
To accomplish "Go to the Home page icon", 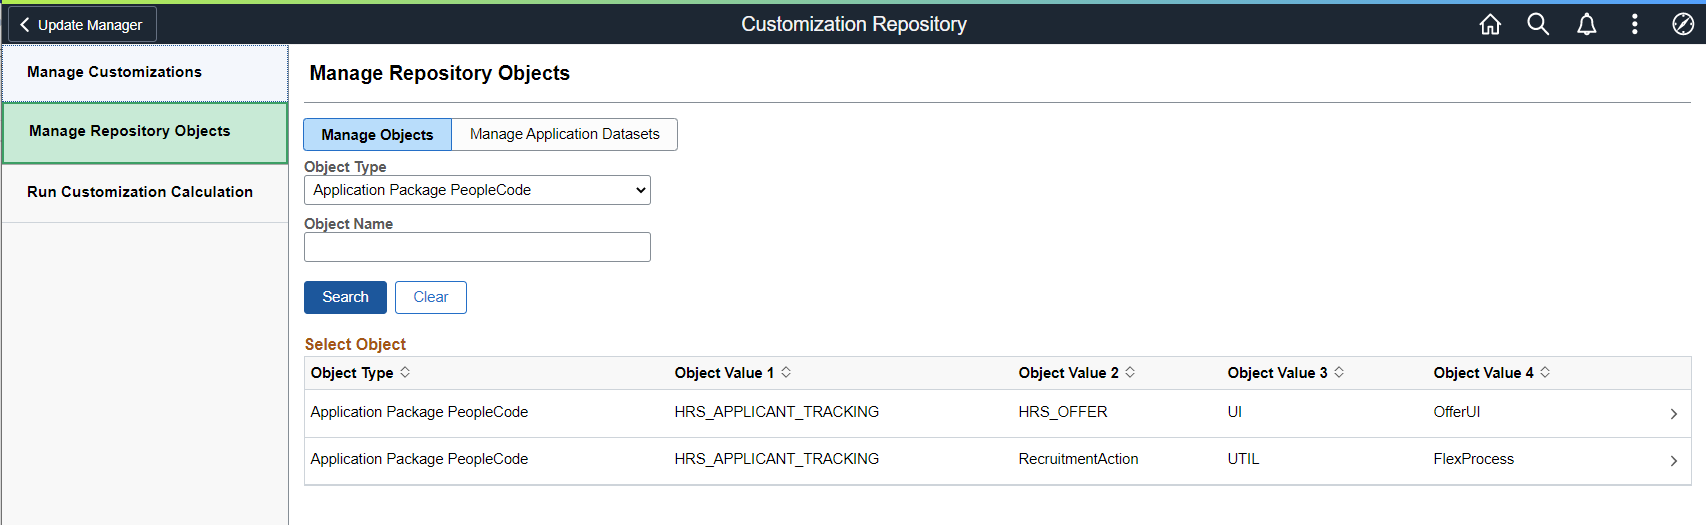I will coord(1490,24).
